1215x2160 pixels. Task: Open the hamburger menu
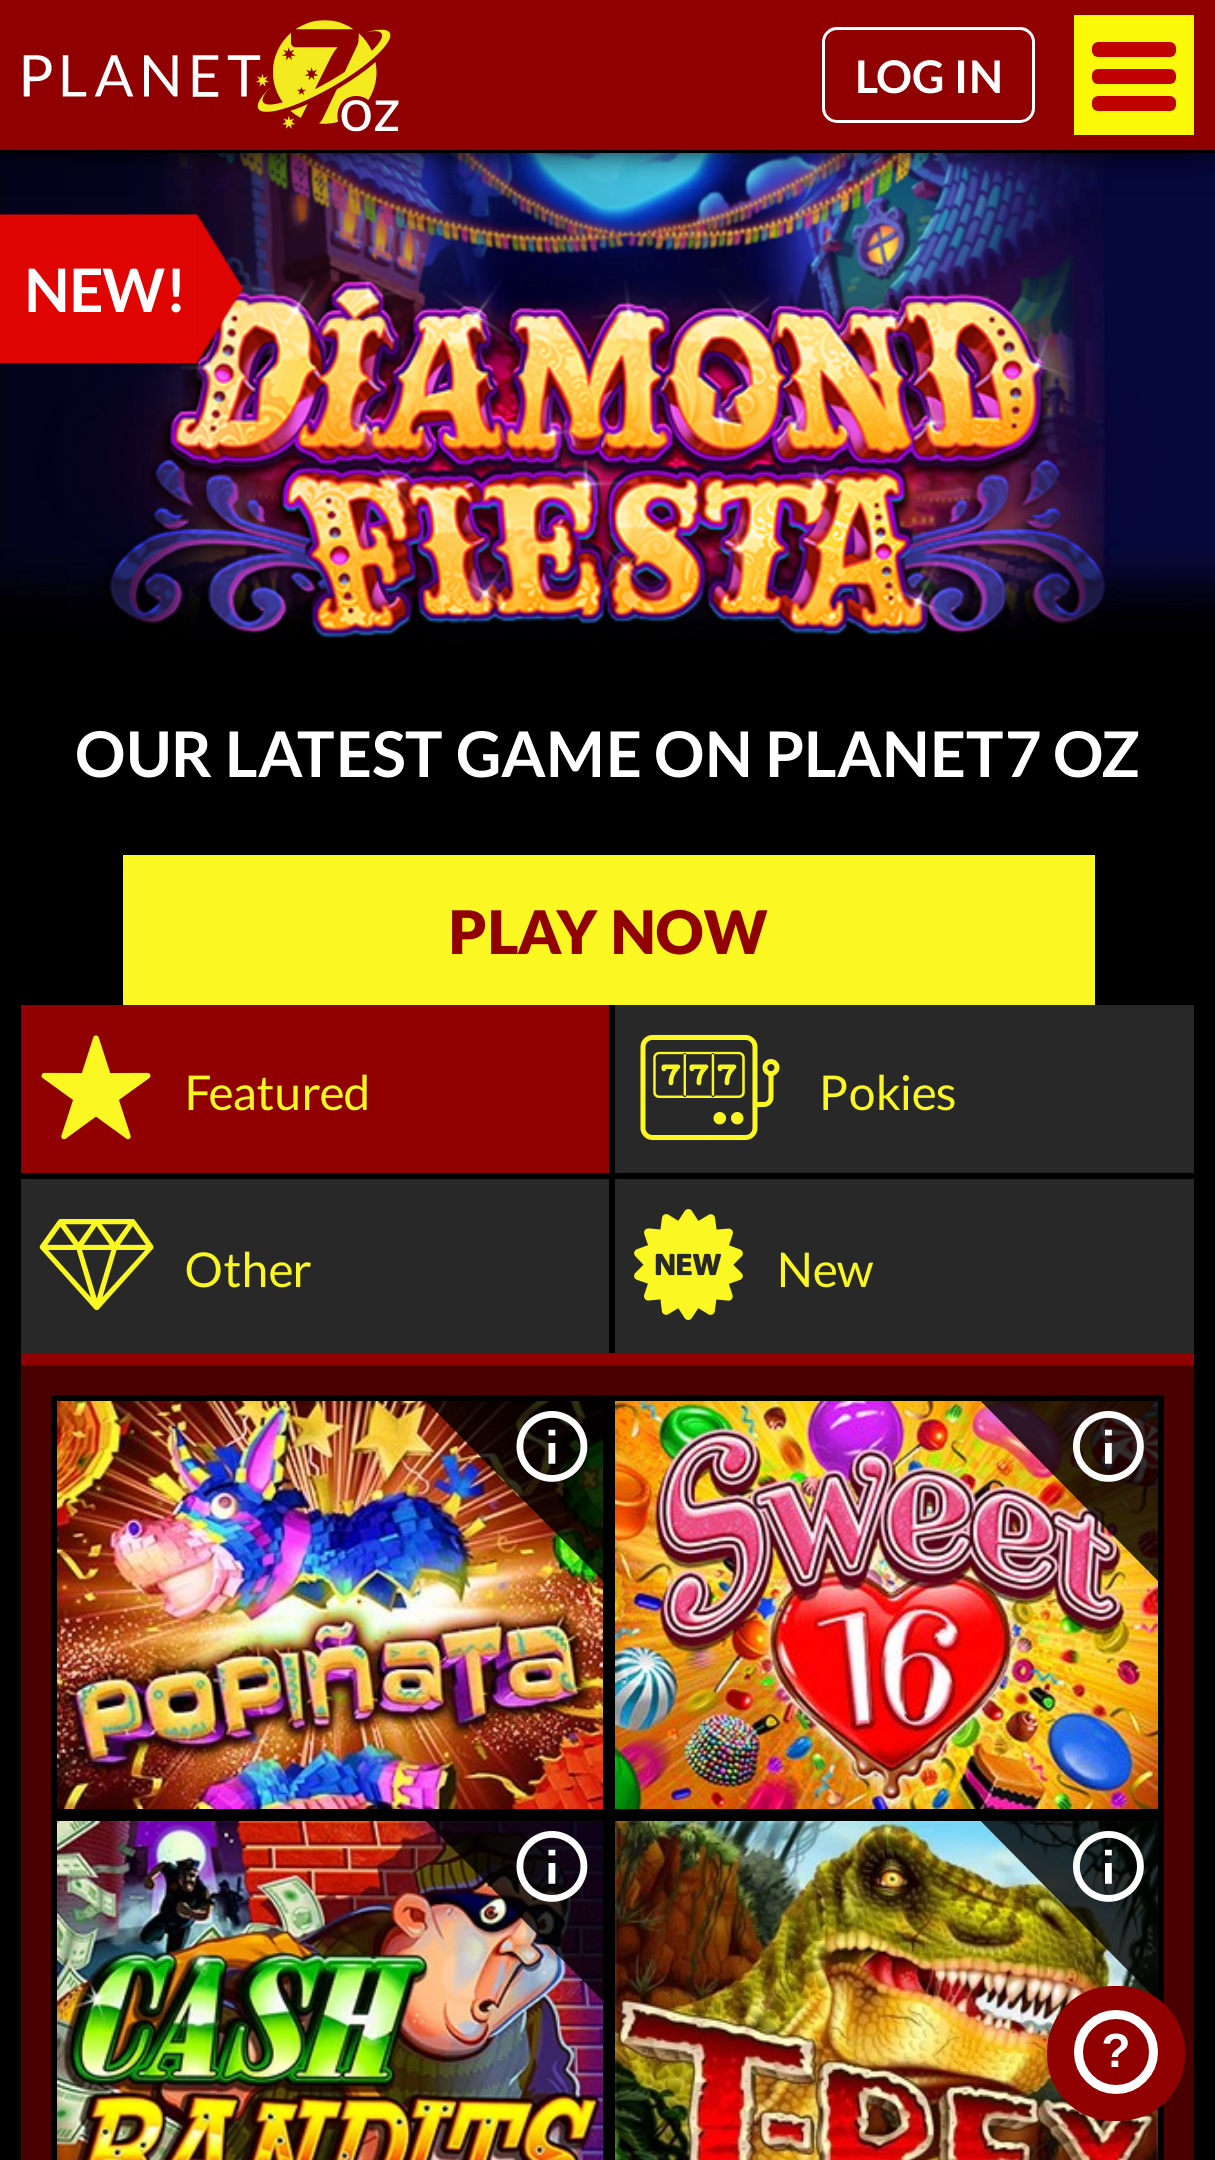[x=1133, y=75]
